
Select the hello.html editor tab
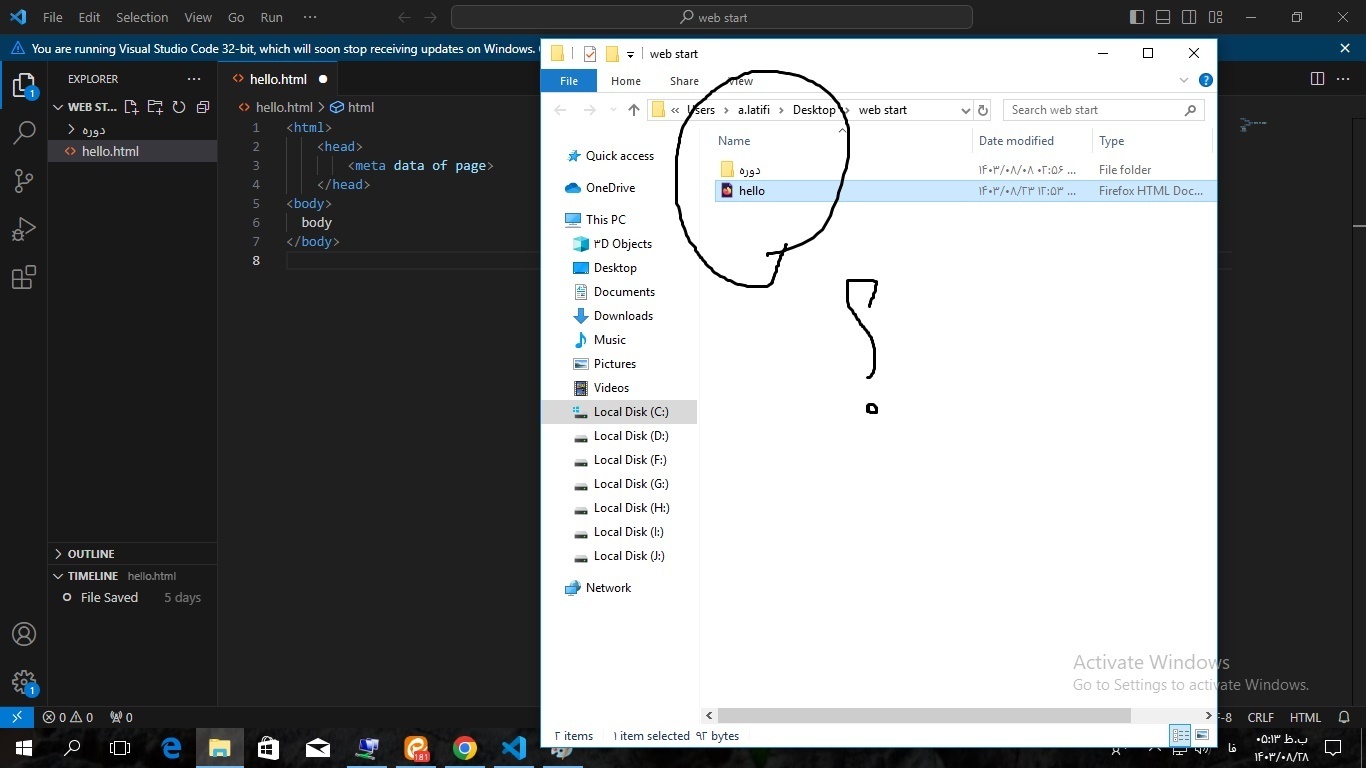(x=278, y=79)
